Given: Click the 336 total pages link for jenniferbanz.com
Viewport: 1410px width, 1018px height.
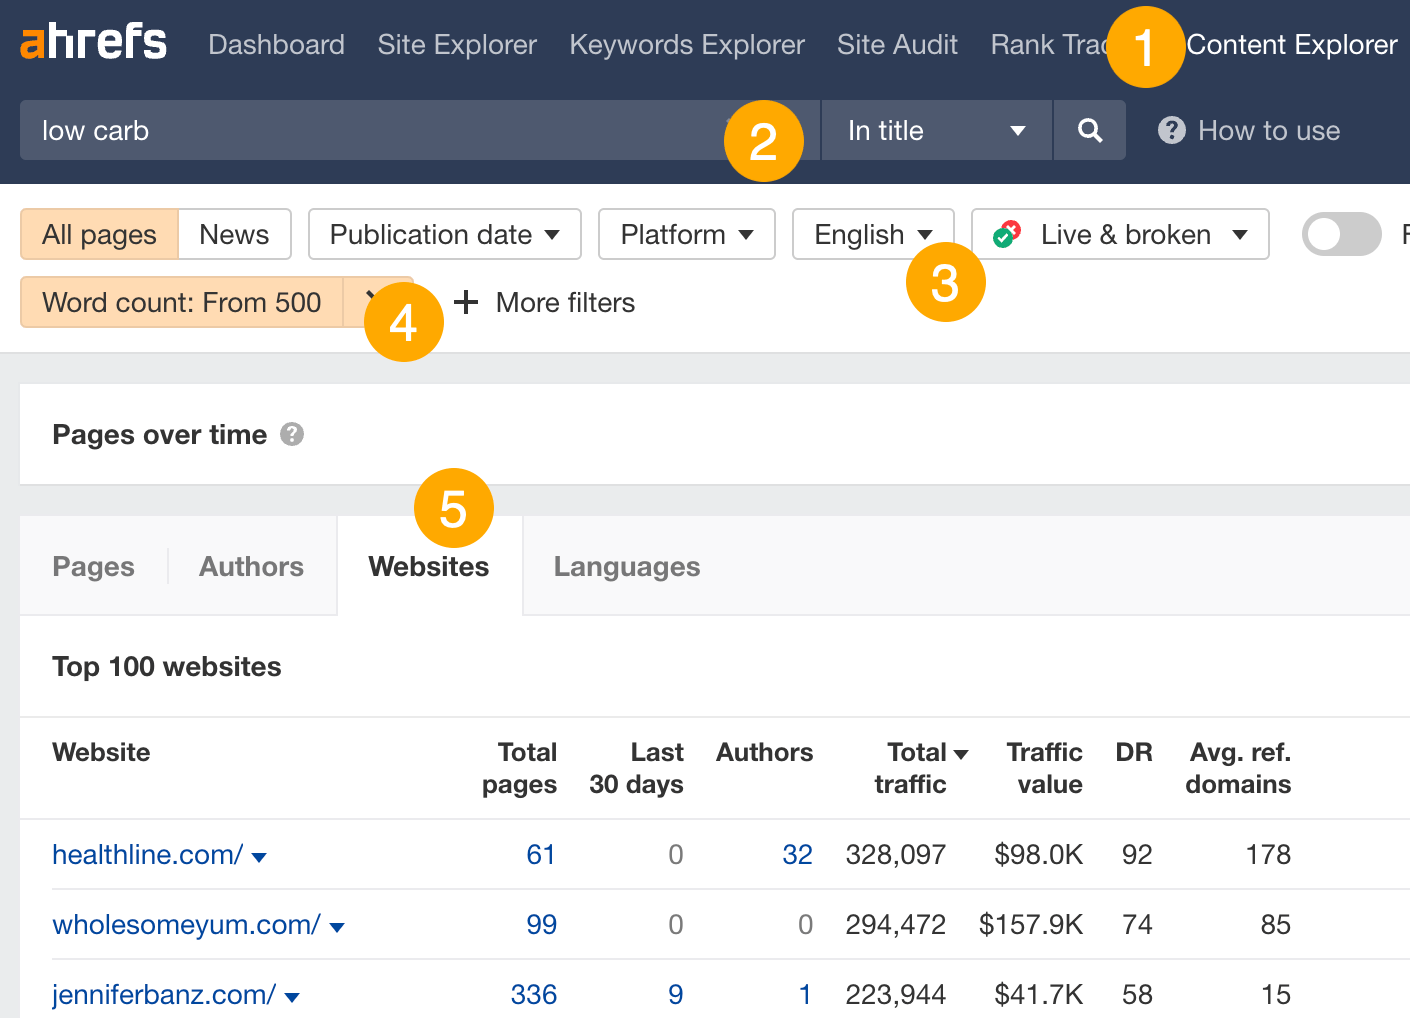Looking at the screenshot, I should pyautogui.click(x=534, y=994).
